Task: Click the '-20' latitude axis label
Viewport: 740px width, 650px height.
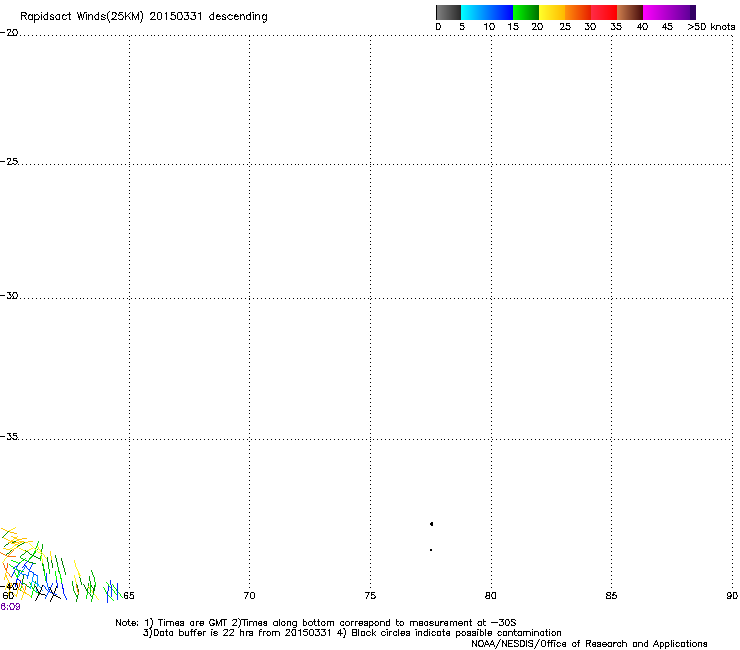Action: (x=9, y=33)
